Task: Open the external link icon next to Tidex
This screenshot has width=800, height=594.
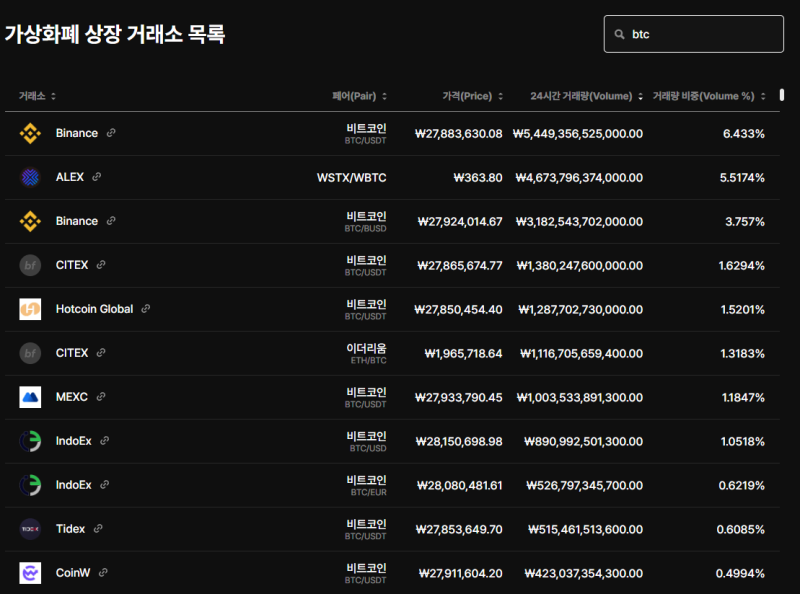Action: pos(98,528)
